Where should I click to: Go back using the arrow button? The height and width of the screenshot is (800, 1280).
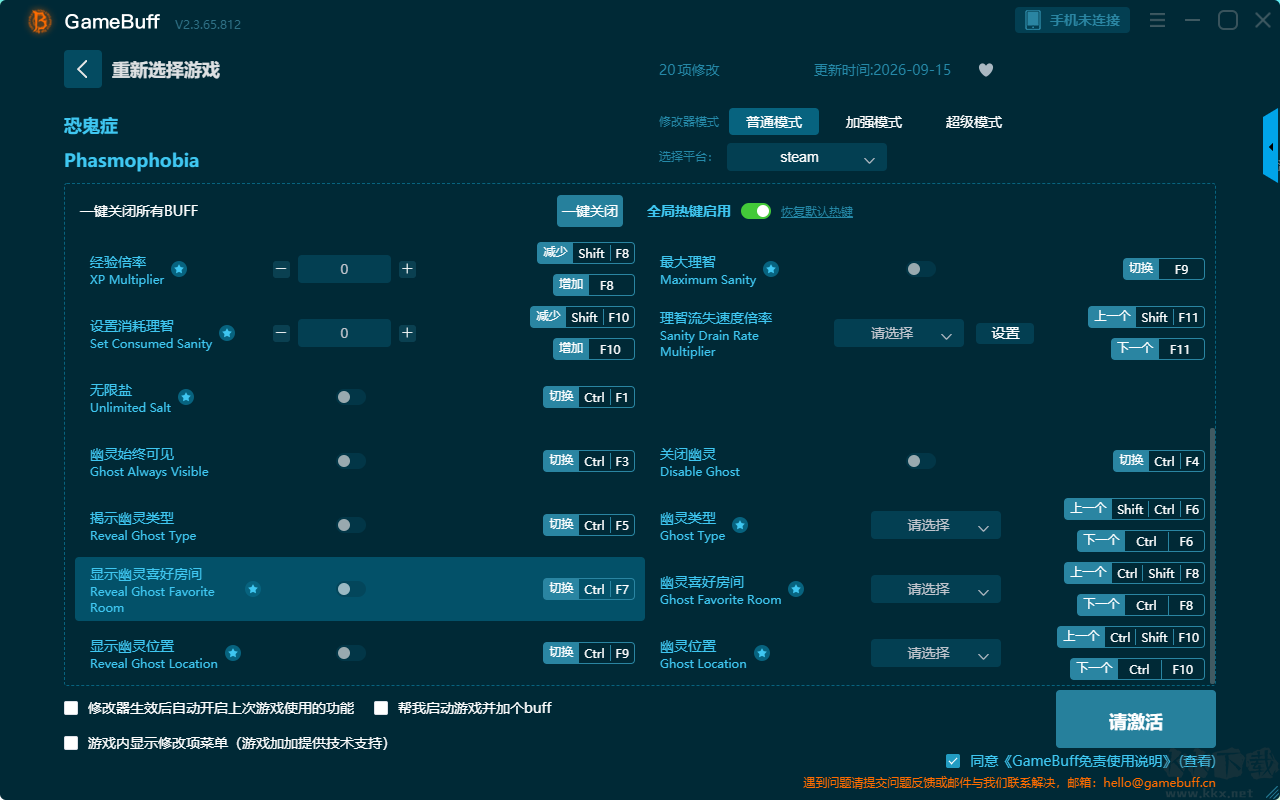83,69
